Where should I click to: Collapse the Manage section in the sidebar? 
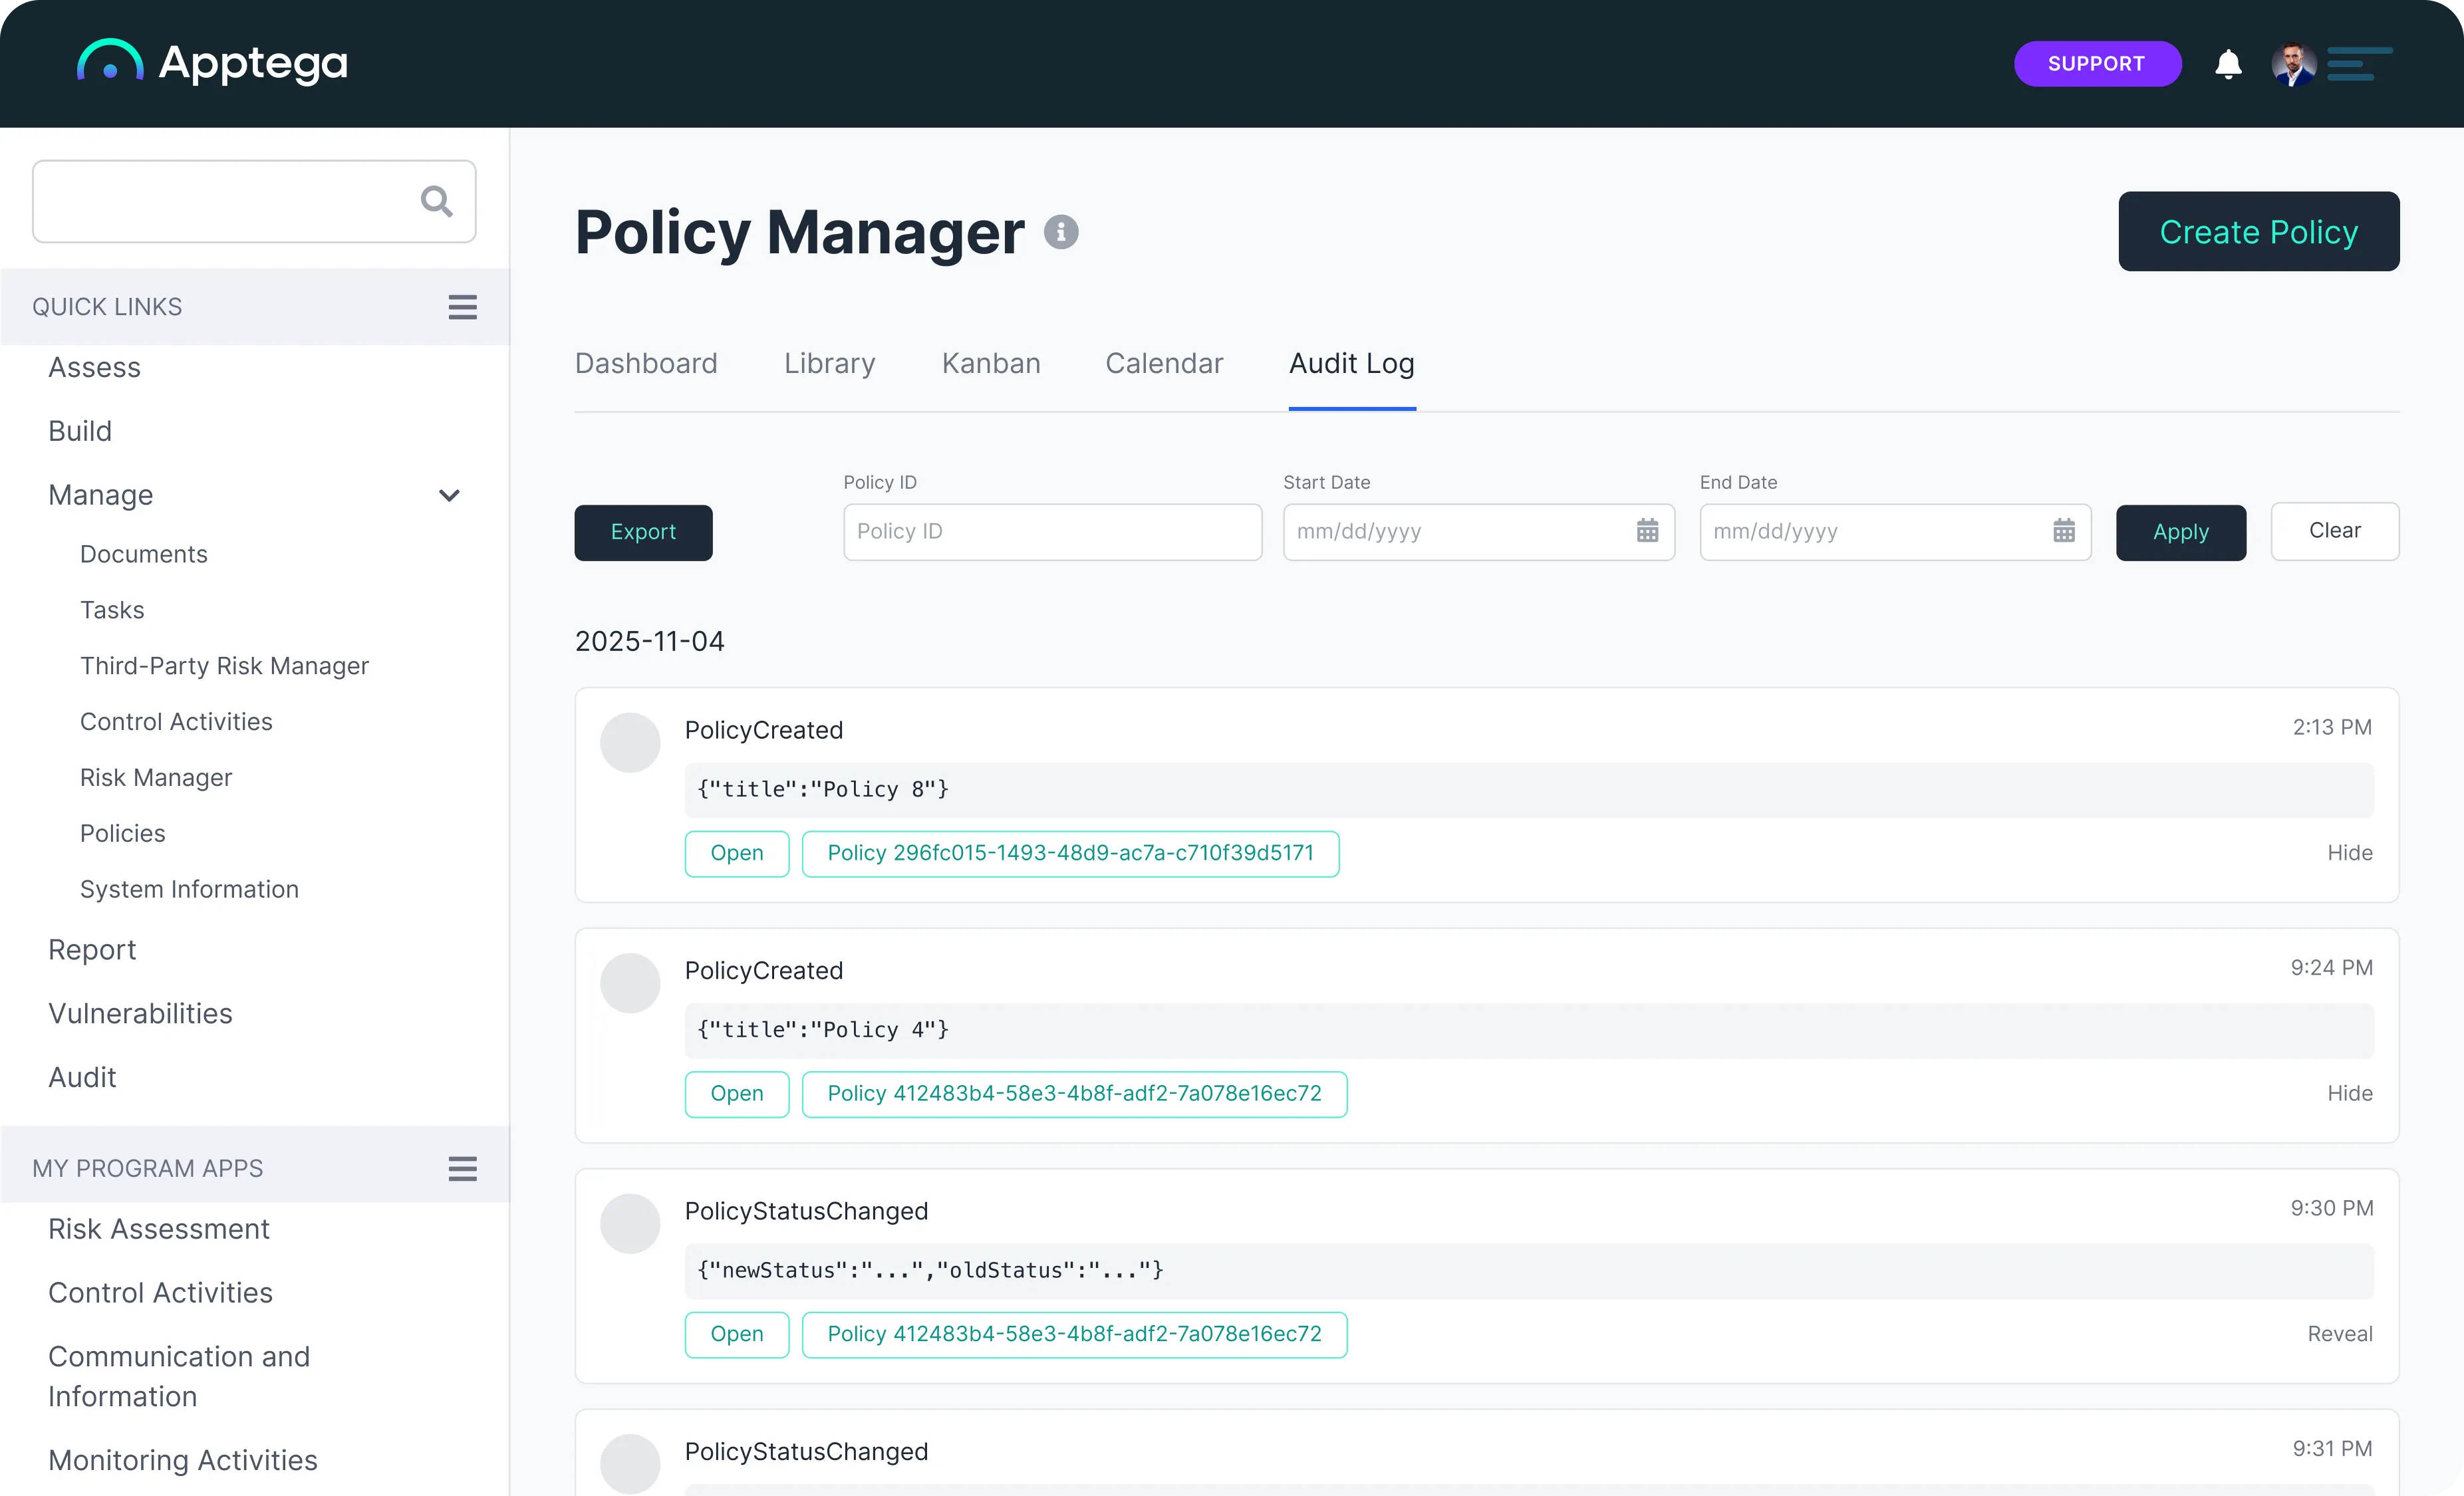[x=449, y=495]
